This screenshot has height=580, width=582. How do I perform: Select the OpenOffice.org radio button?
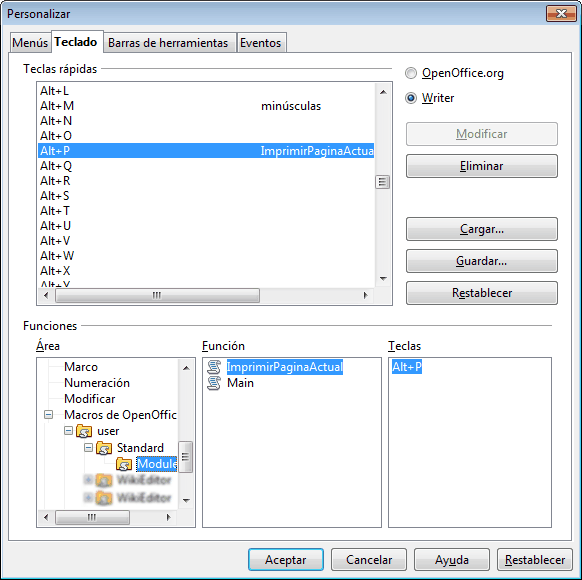tap(411, 73)
